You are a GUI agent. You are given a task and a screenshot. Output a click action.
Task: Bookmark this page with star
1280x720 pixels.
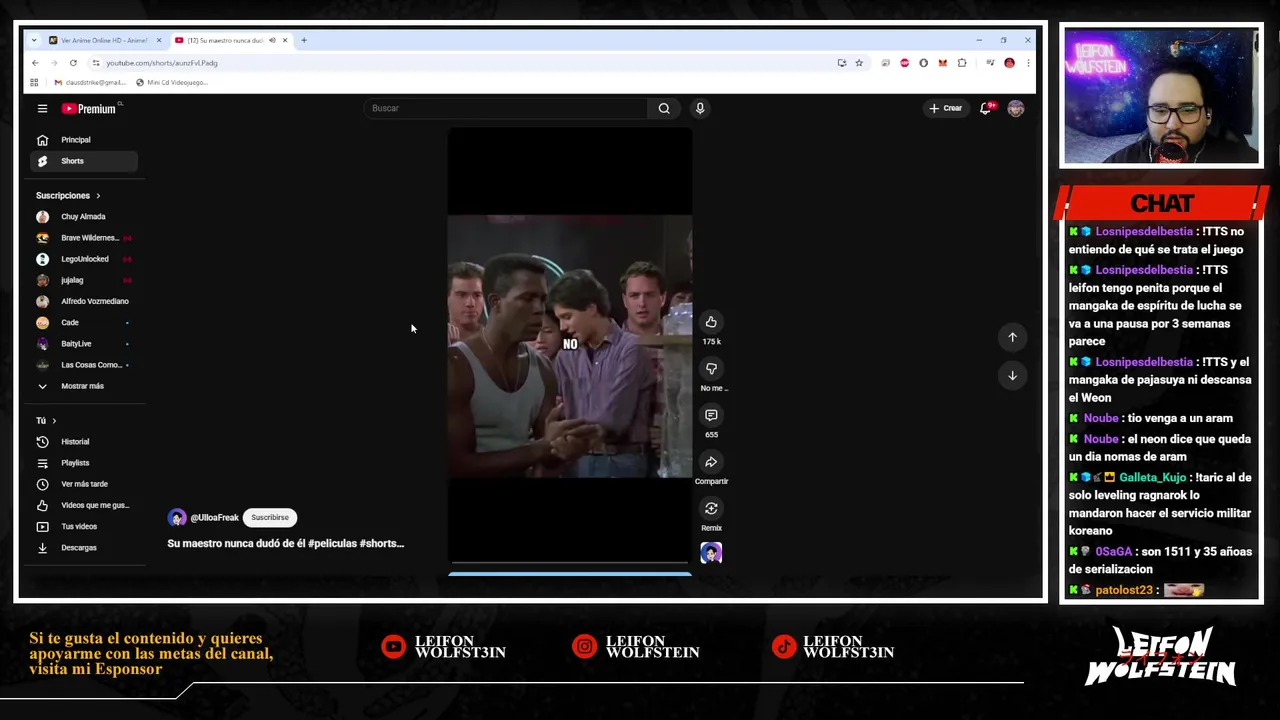coord(859,63)
